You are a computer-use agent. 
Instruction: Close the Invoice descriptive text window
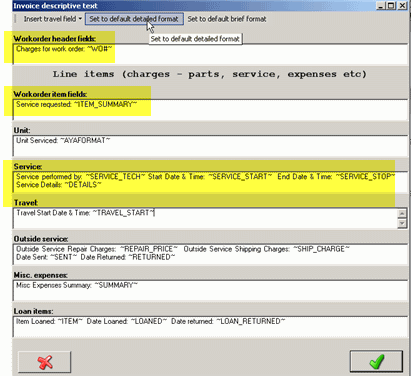tap(402, 6)
